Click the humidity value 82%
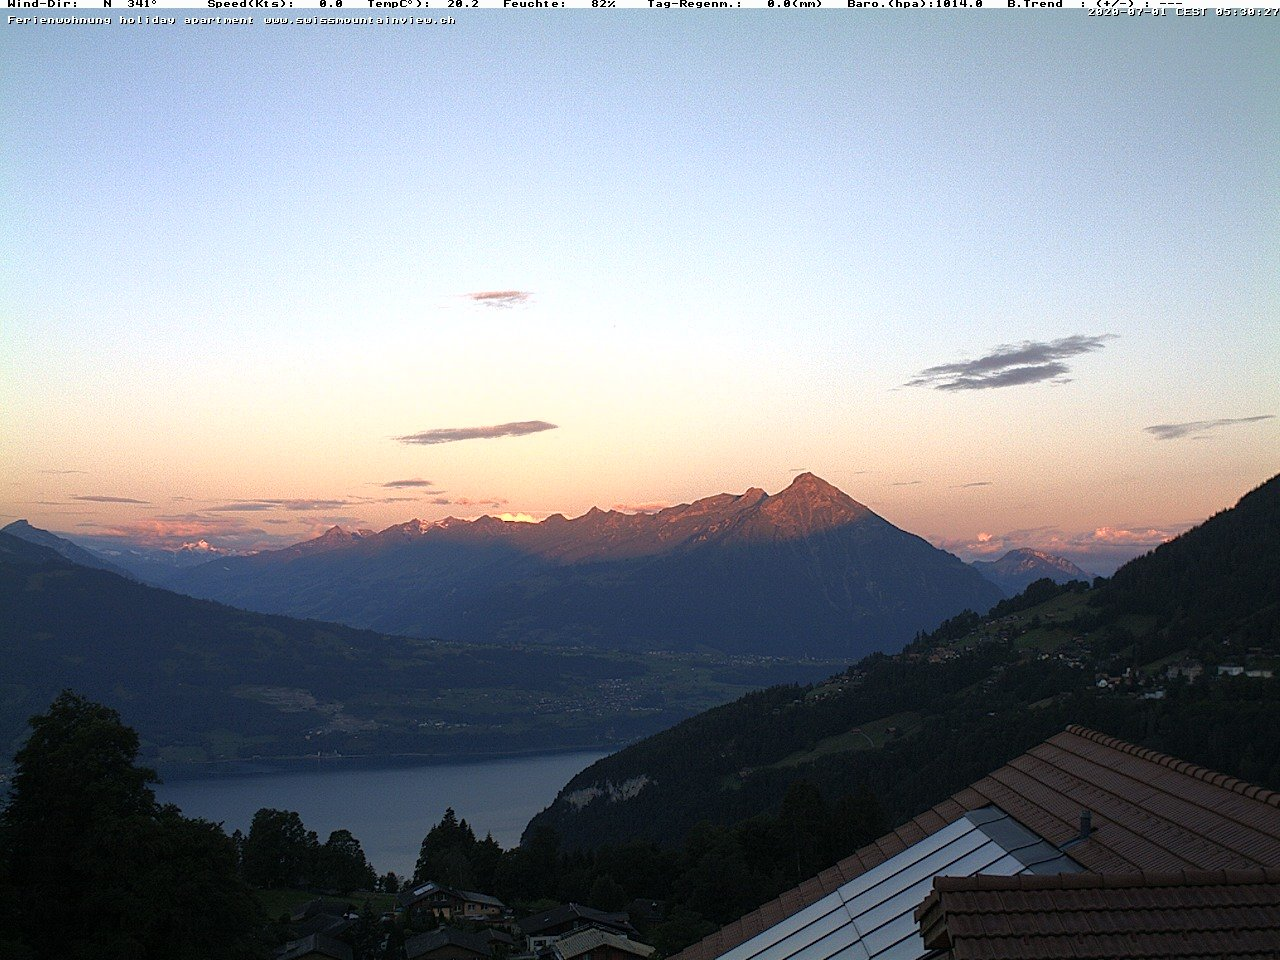This screenshot has width=1280, height=960. 603,4
